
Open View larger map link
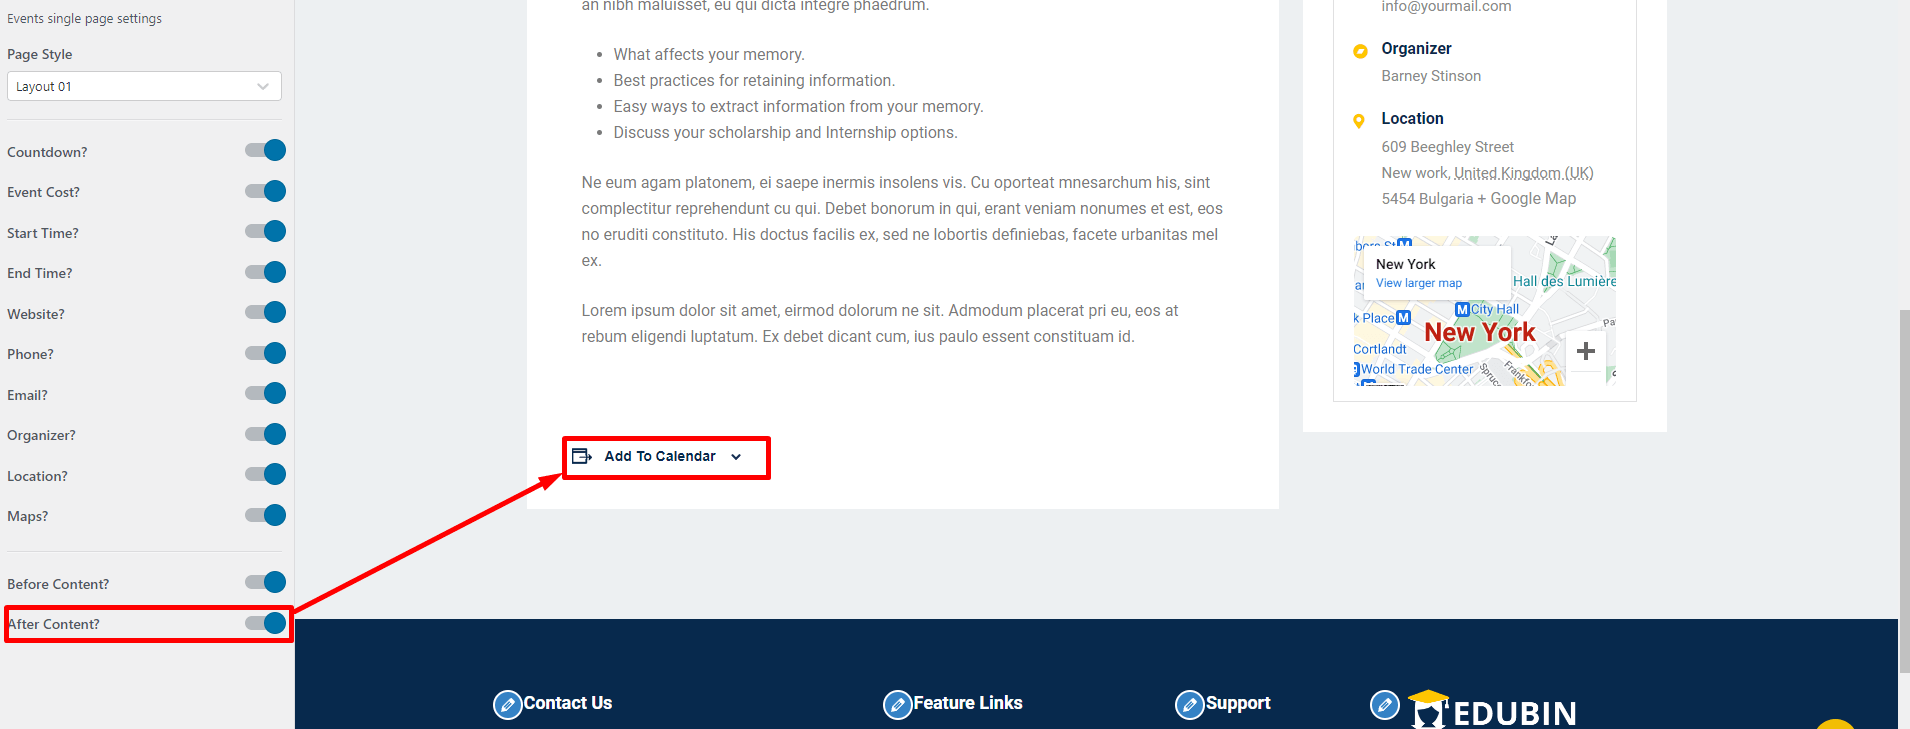click(x=1418, y=283)
